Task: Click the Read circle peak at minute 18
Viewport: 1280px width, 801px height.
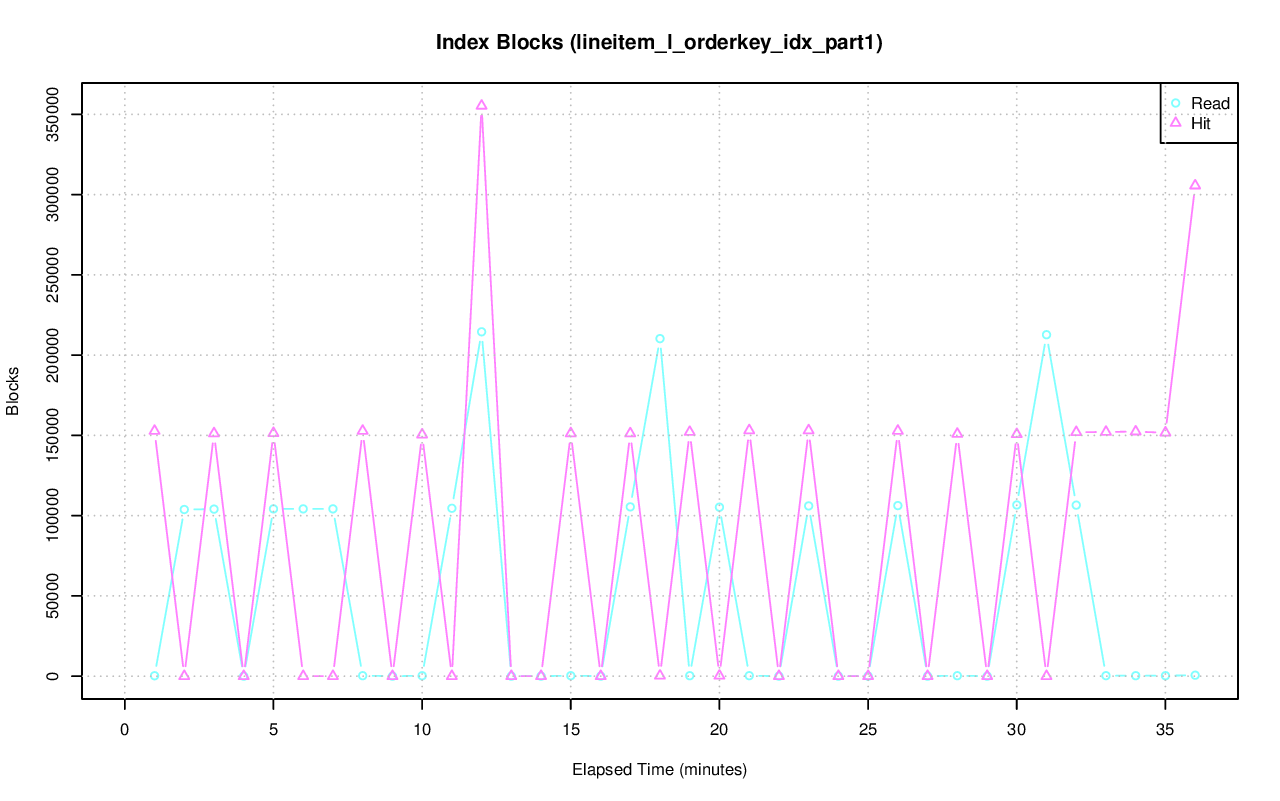Action: pyautogui.click(x=660, y=338)
